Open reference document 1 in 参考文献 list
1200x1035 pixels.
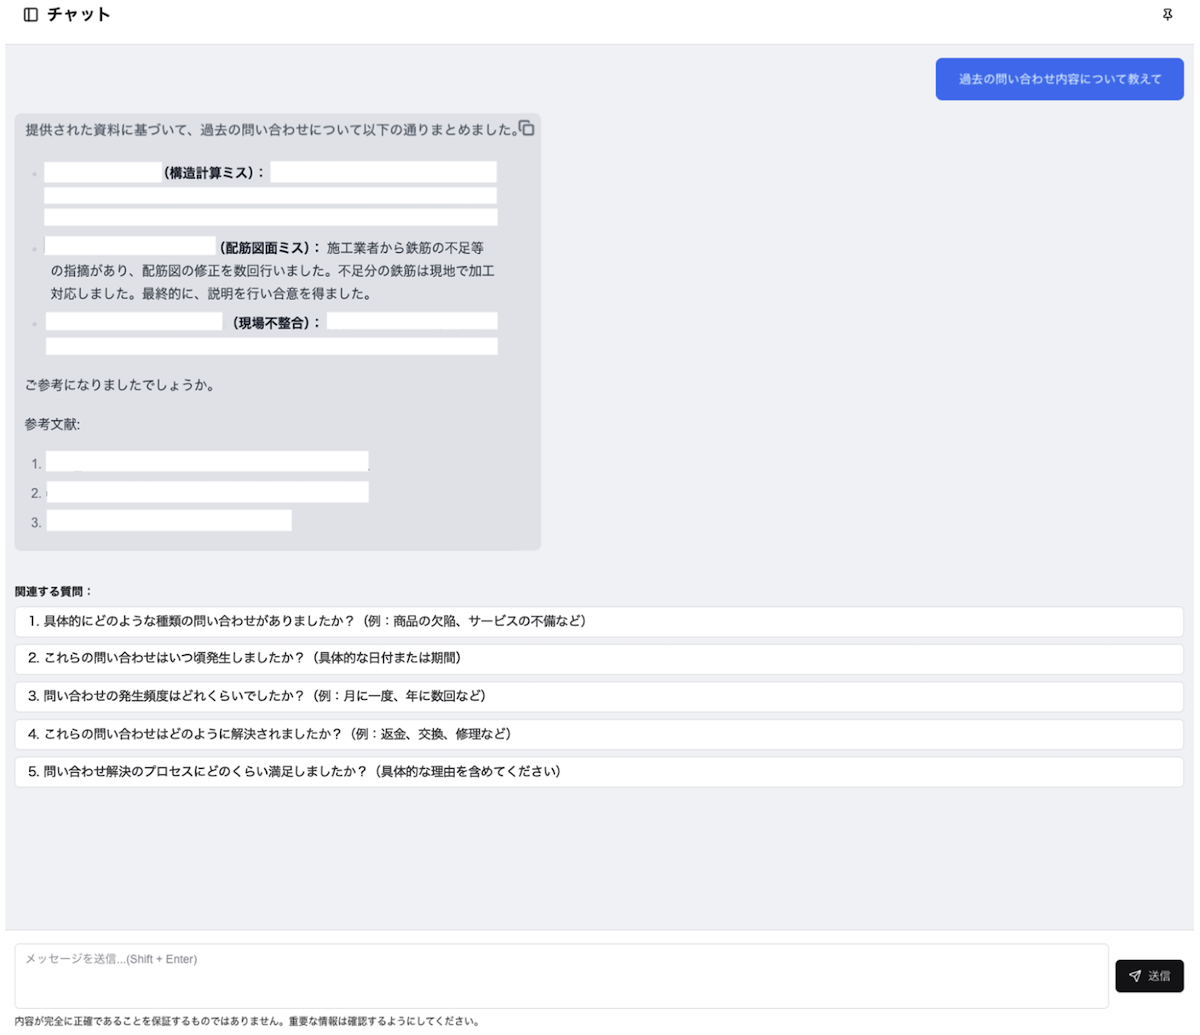[205, 461]
